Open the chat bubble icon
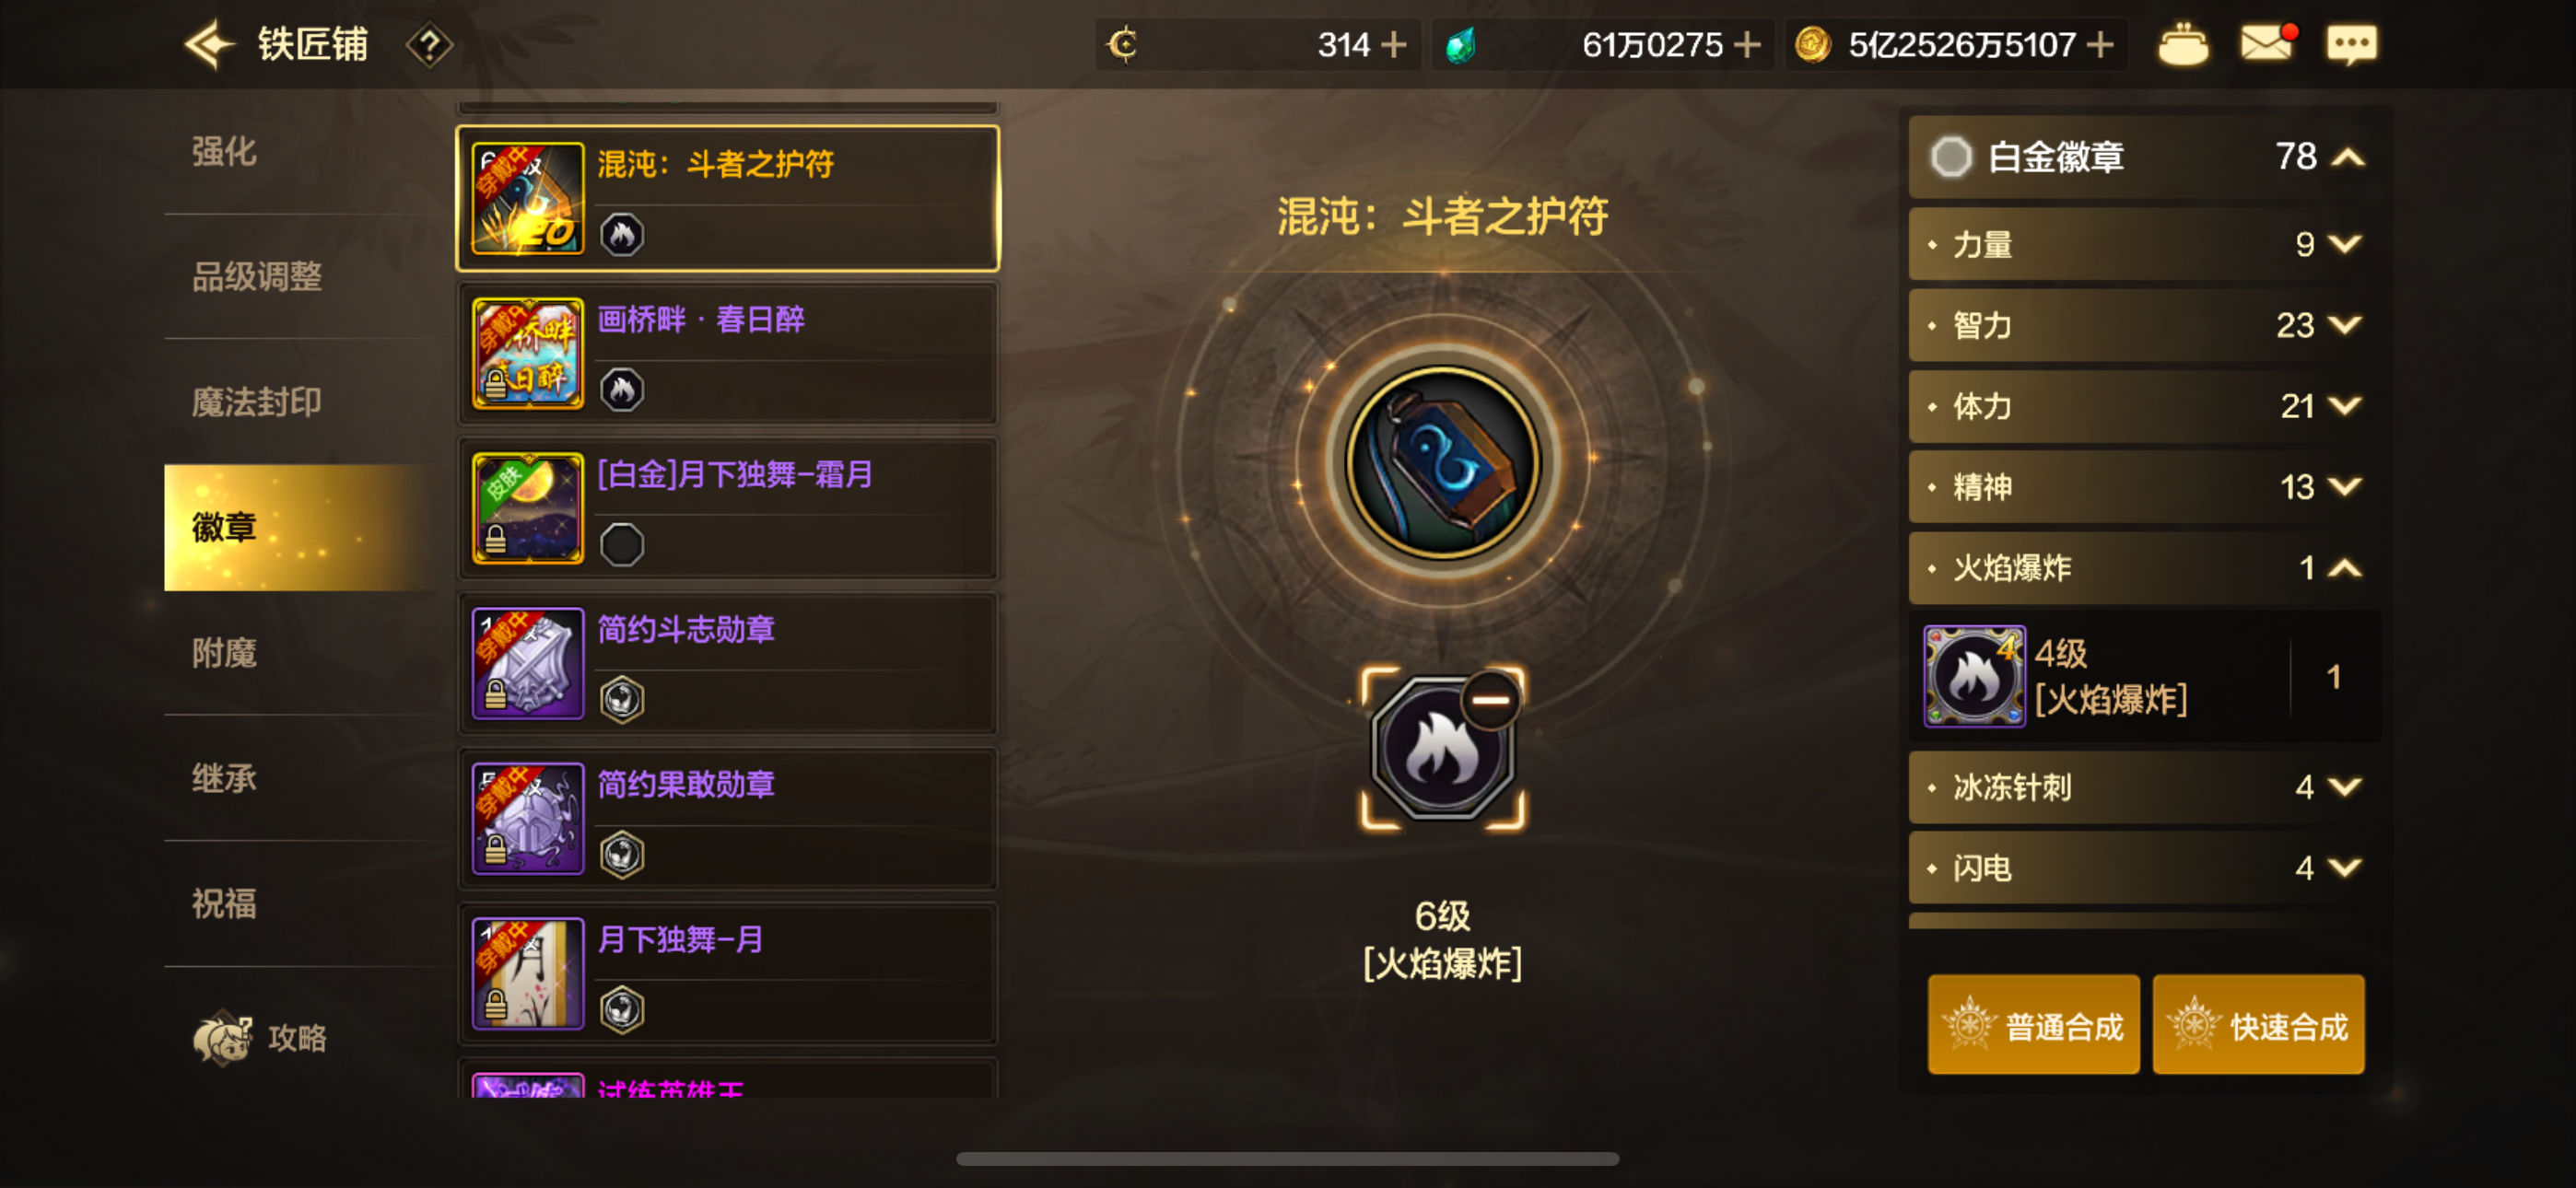Viewport: 2576px width, 1188px height. pyautogui.click(x=2351, y=45)
